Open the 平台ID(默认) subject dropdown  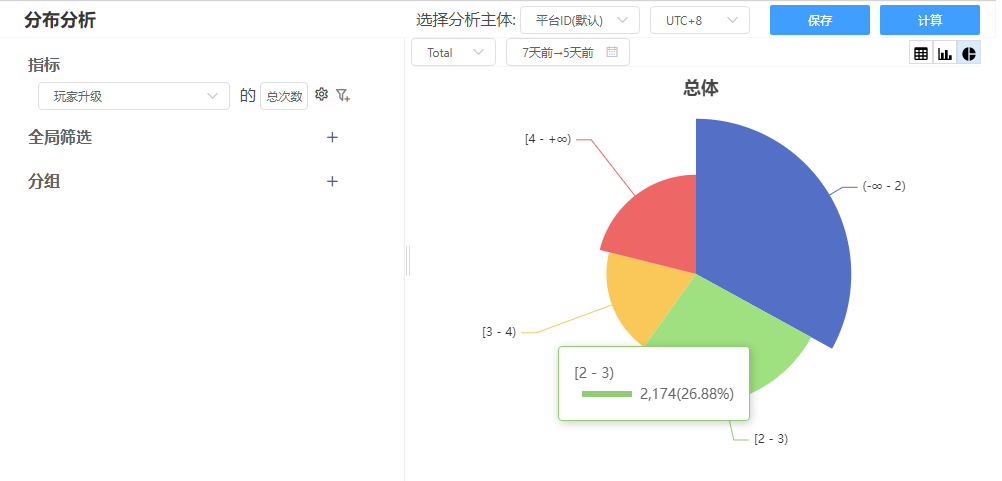pyautogui.click(x=580, y=20)
